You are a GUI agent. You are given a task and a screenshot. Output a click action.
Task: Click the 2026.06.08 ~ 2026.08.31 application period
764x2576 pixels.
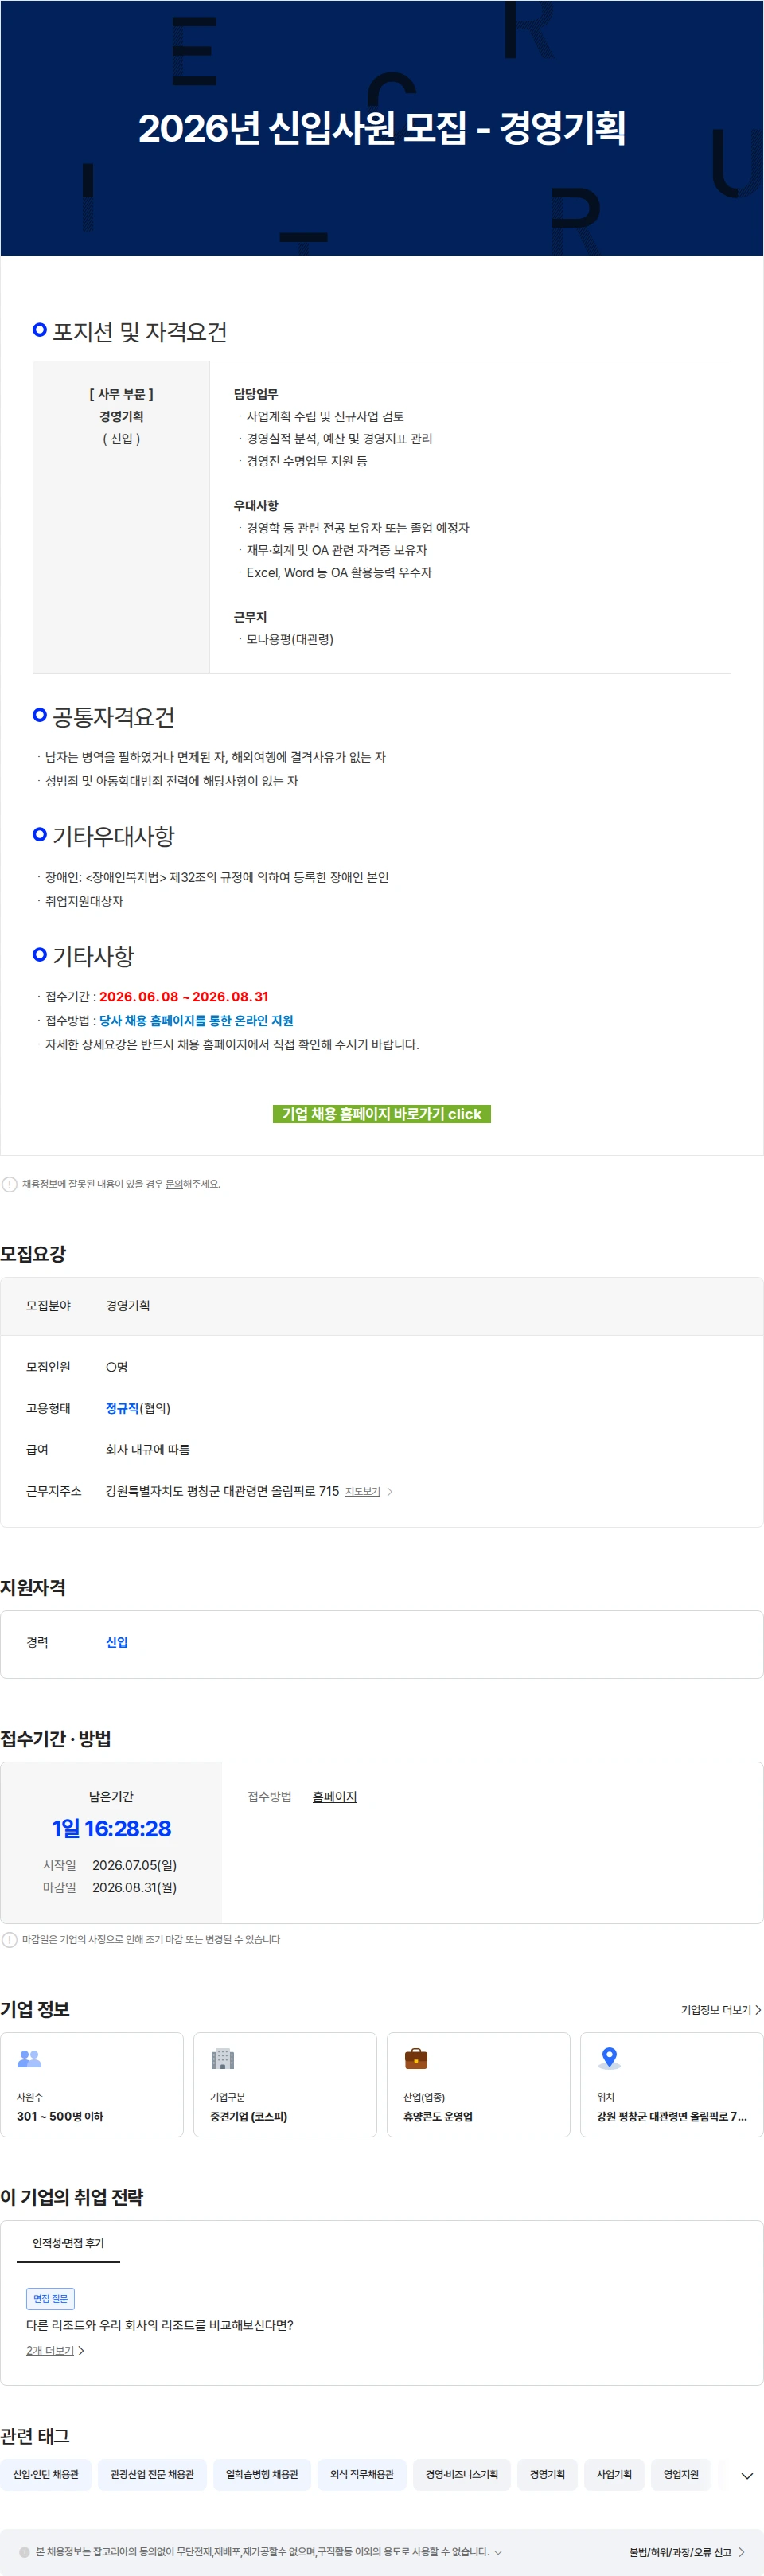(x=184, y=996)
